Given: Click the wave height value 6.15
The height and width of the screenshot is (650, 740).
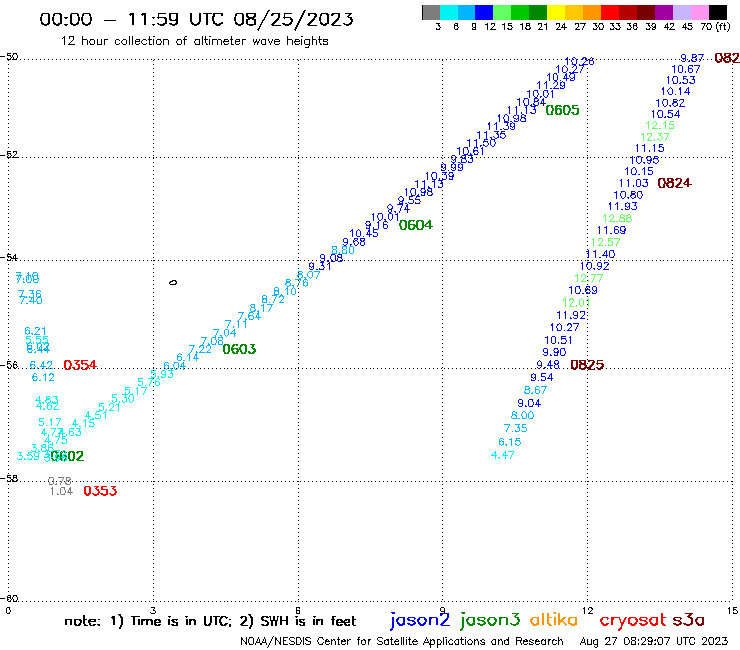Looking at the screenshot, I should click(x=510, y=442).
